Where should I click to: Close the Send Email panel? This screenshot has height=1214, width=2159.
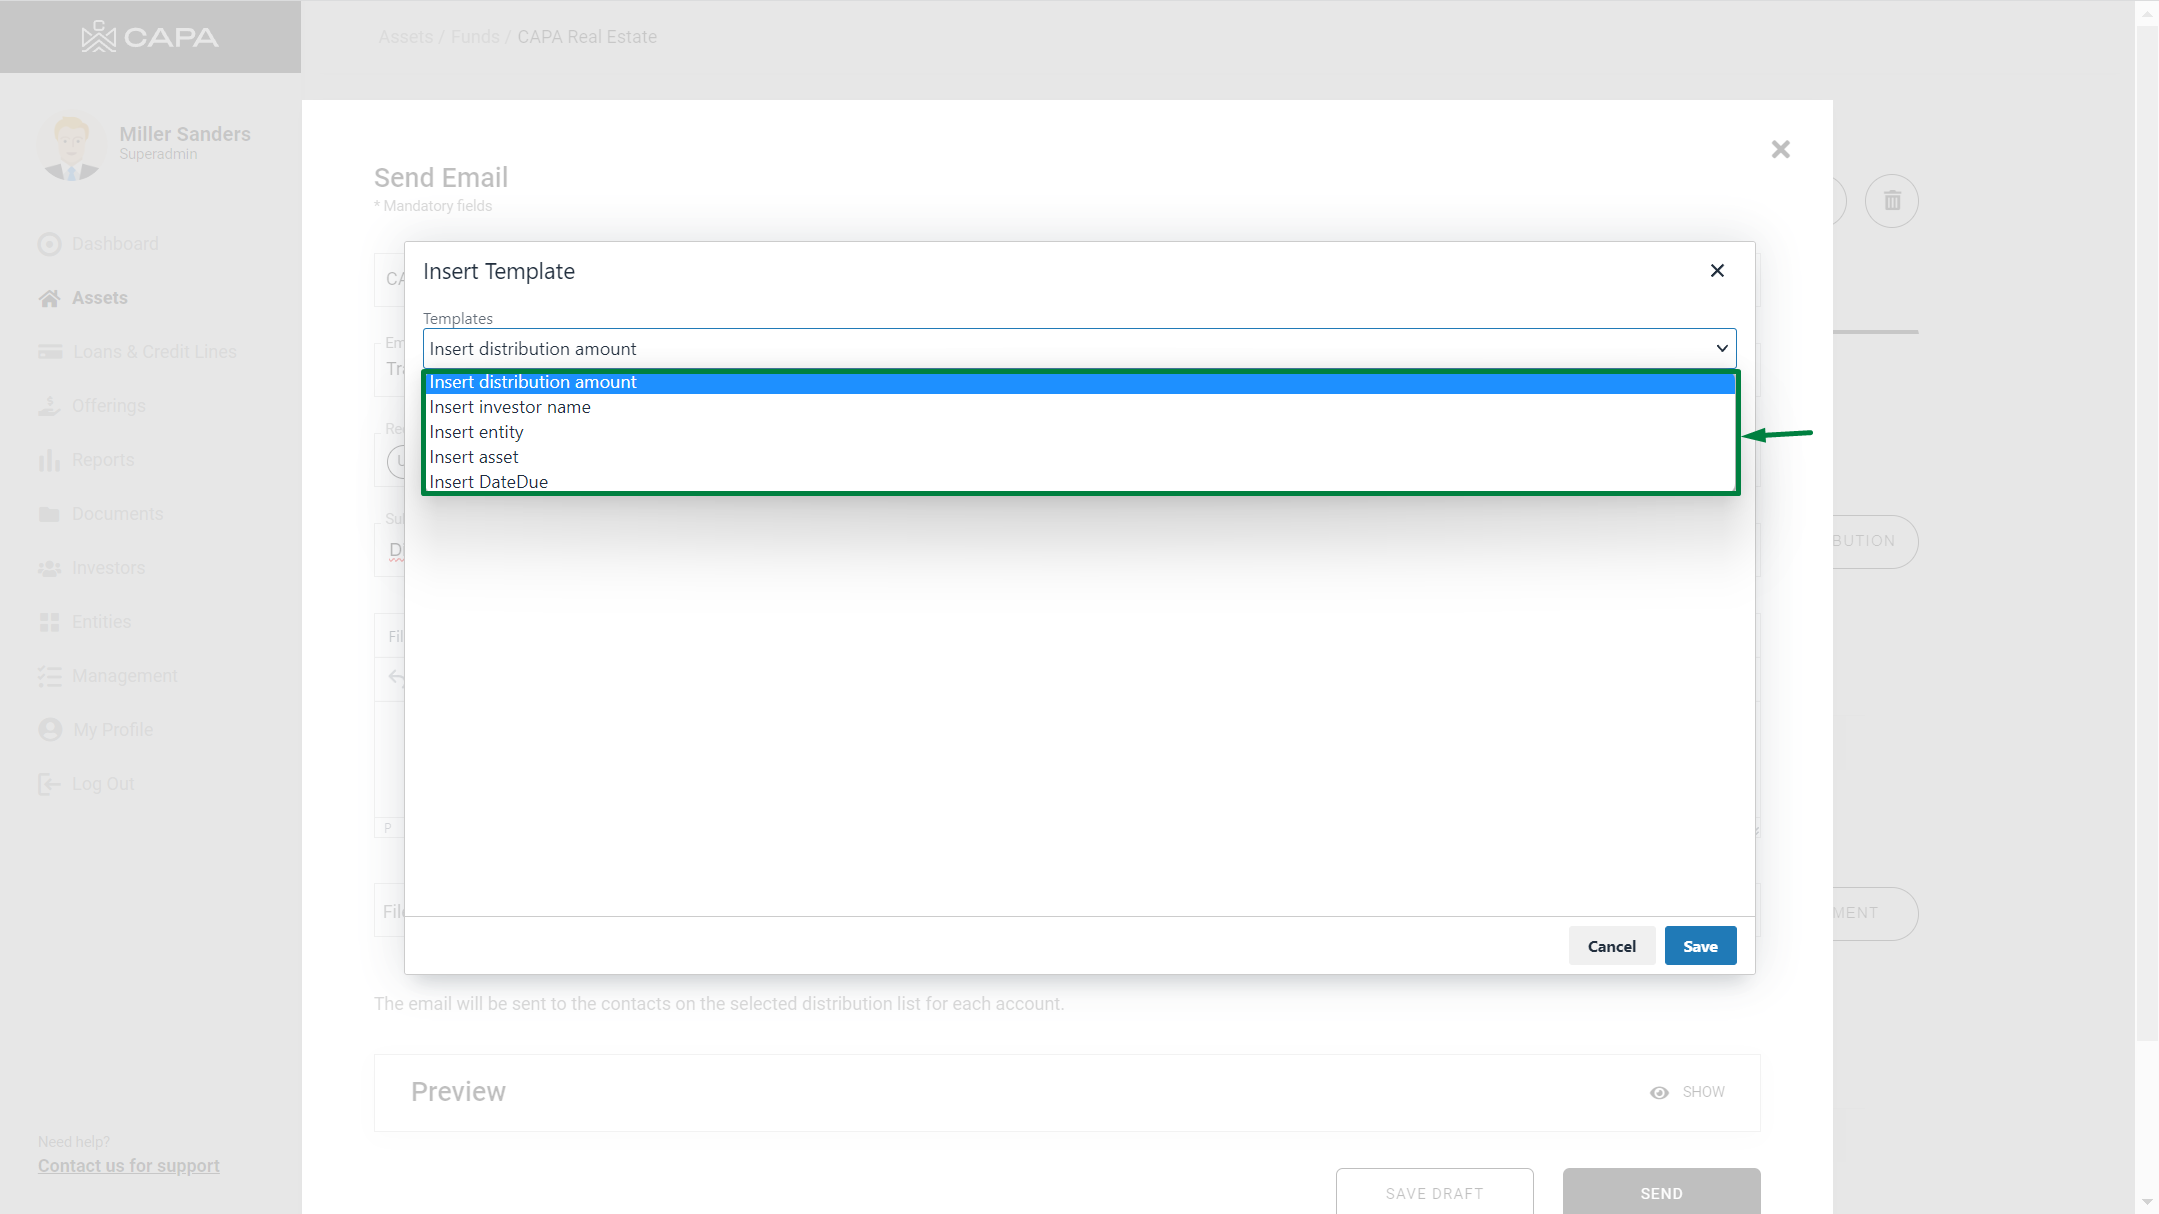coord(1780,150)
